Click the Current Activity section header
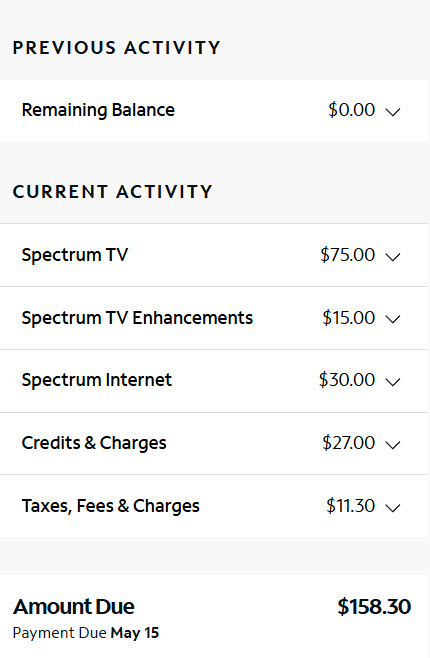This screenshot has width=430, height=658. [x=113, y=192]
